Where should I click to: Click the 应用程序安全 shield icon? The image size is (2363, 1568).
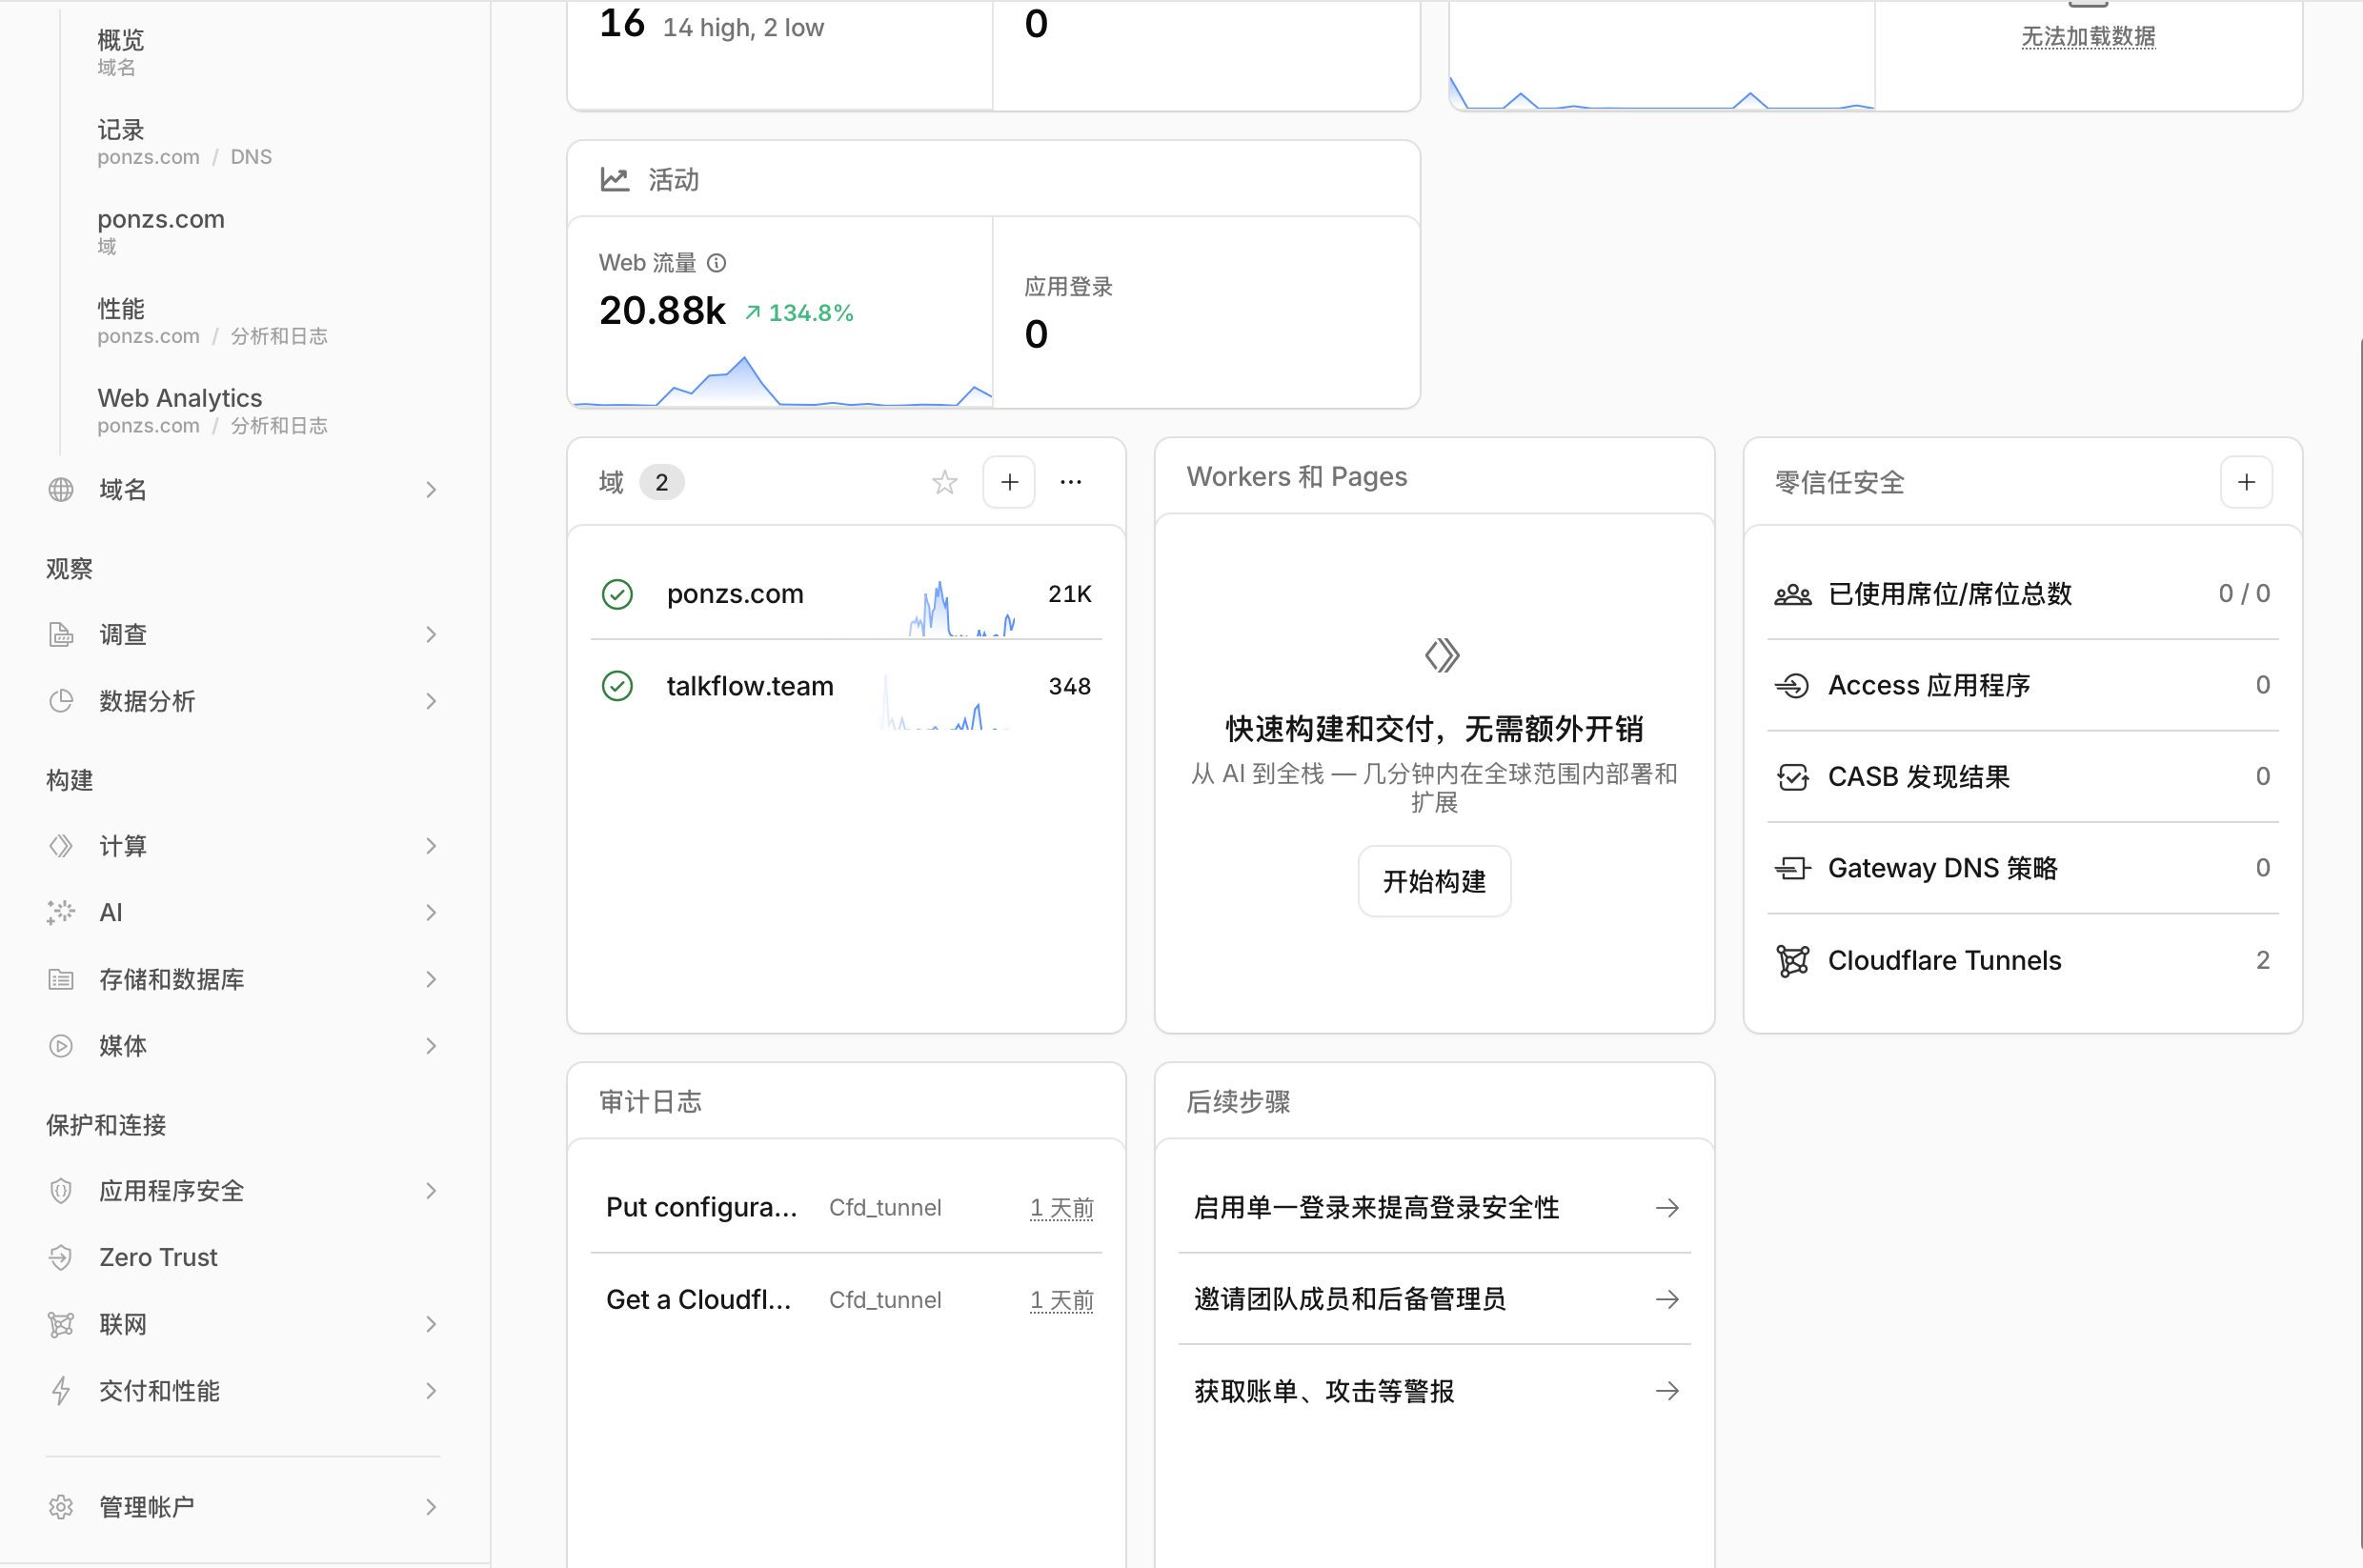tap(61, 1190)
